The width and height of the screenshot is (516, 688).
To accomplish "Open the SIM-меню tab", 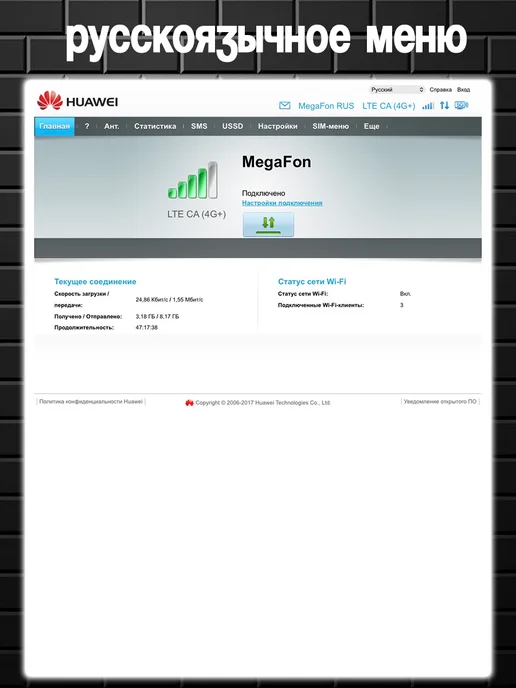I will pyautogui.click(x=330, y=126).
